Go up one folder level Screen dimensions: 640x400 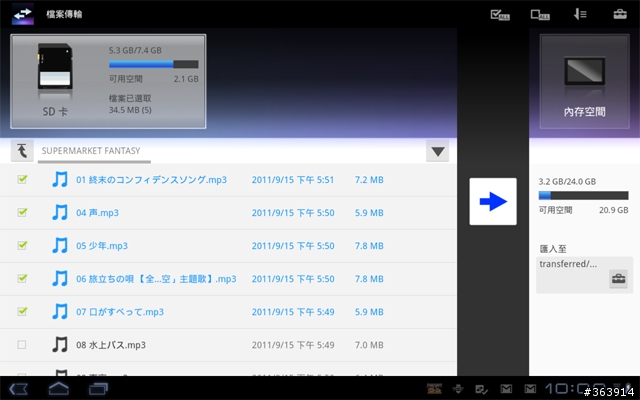pos(22,151)
